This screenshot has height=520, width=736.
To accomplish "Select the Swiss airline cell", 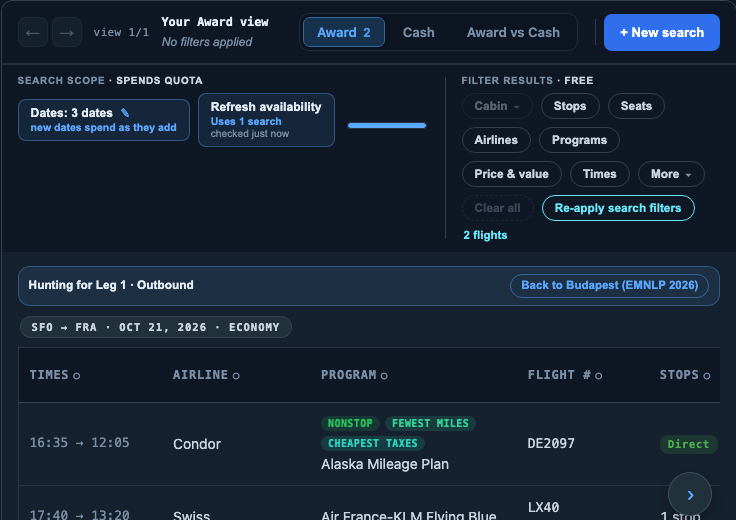I will (192, 515).
